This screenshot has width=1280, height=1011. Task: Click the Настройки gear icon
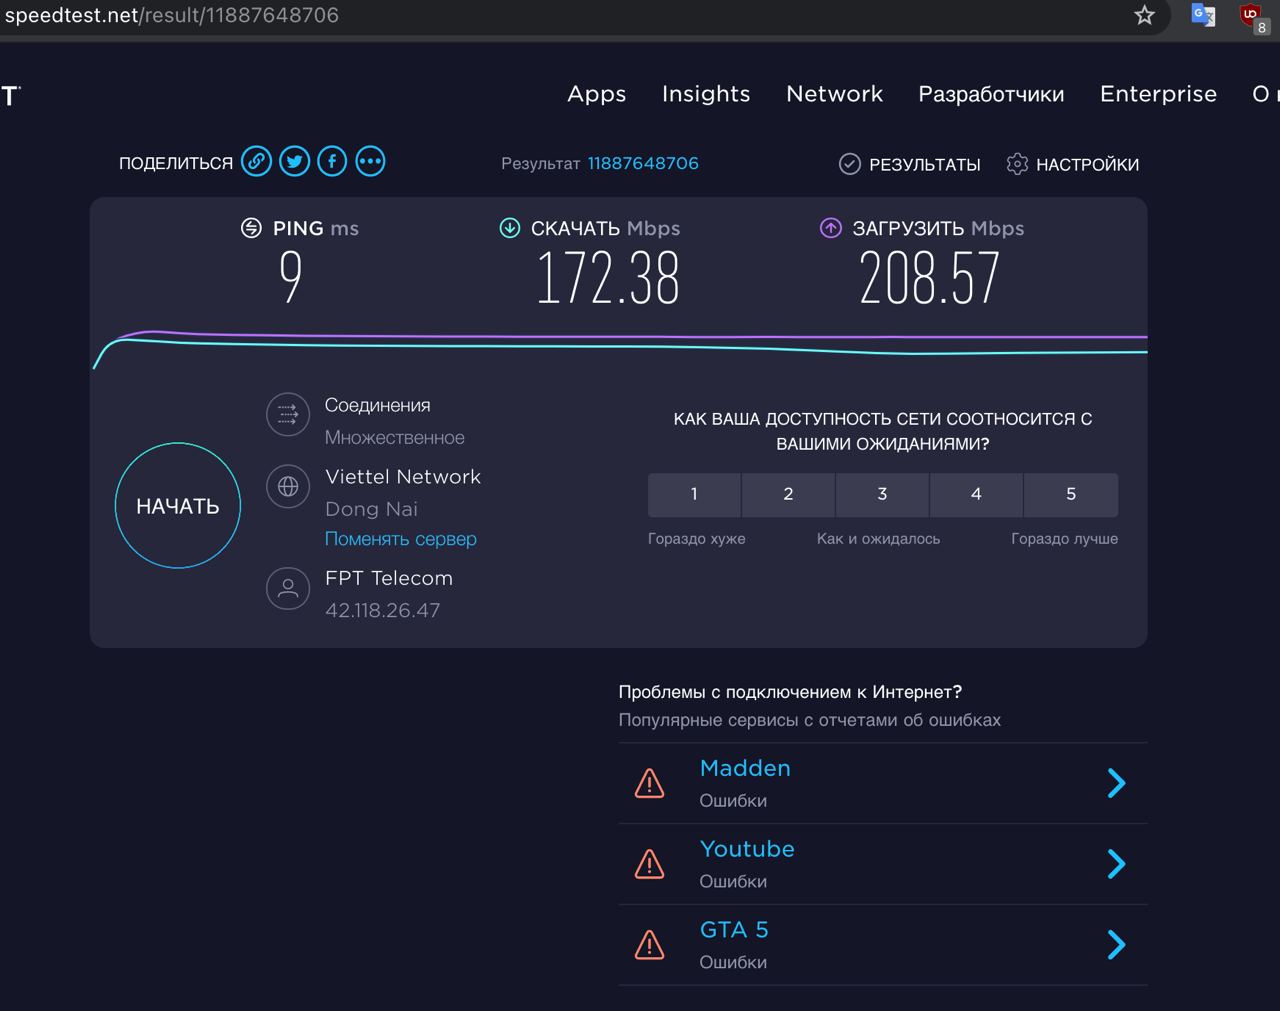pyautogui.click(x=1017, y=164)
